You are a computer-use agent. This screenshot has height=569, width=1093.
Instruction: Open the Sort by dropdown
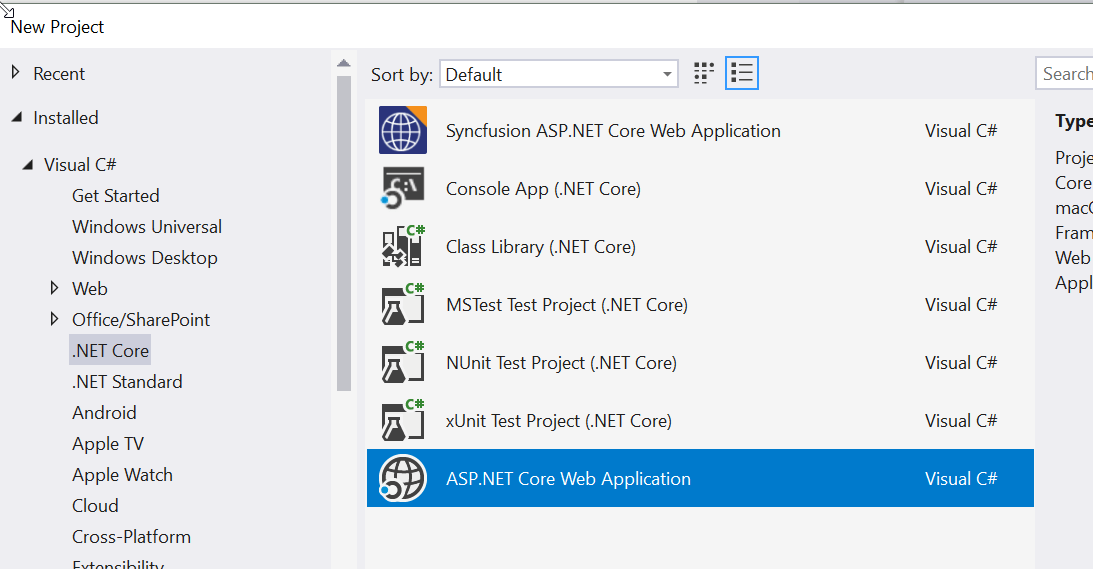point(558,74)
